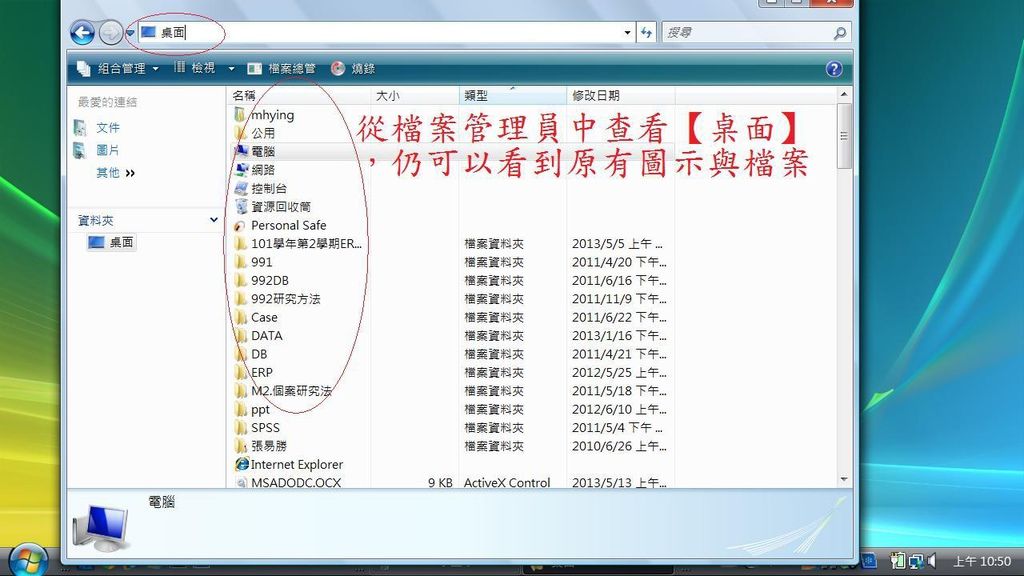Click the network tray icon
The width and height of the screenshot is (1024, 576).
916,560
